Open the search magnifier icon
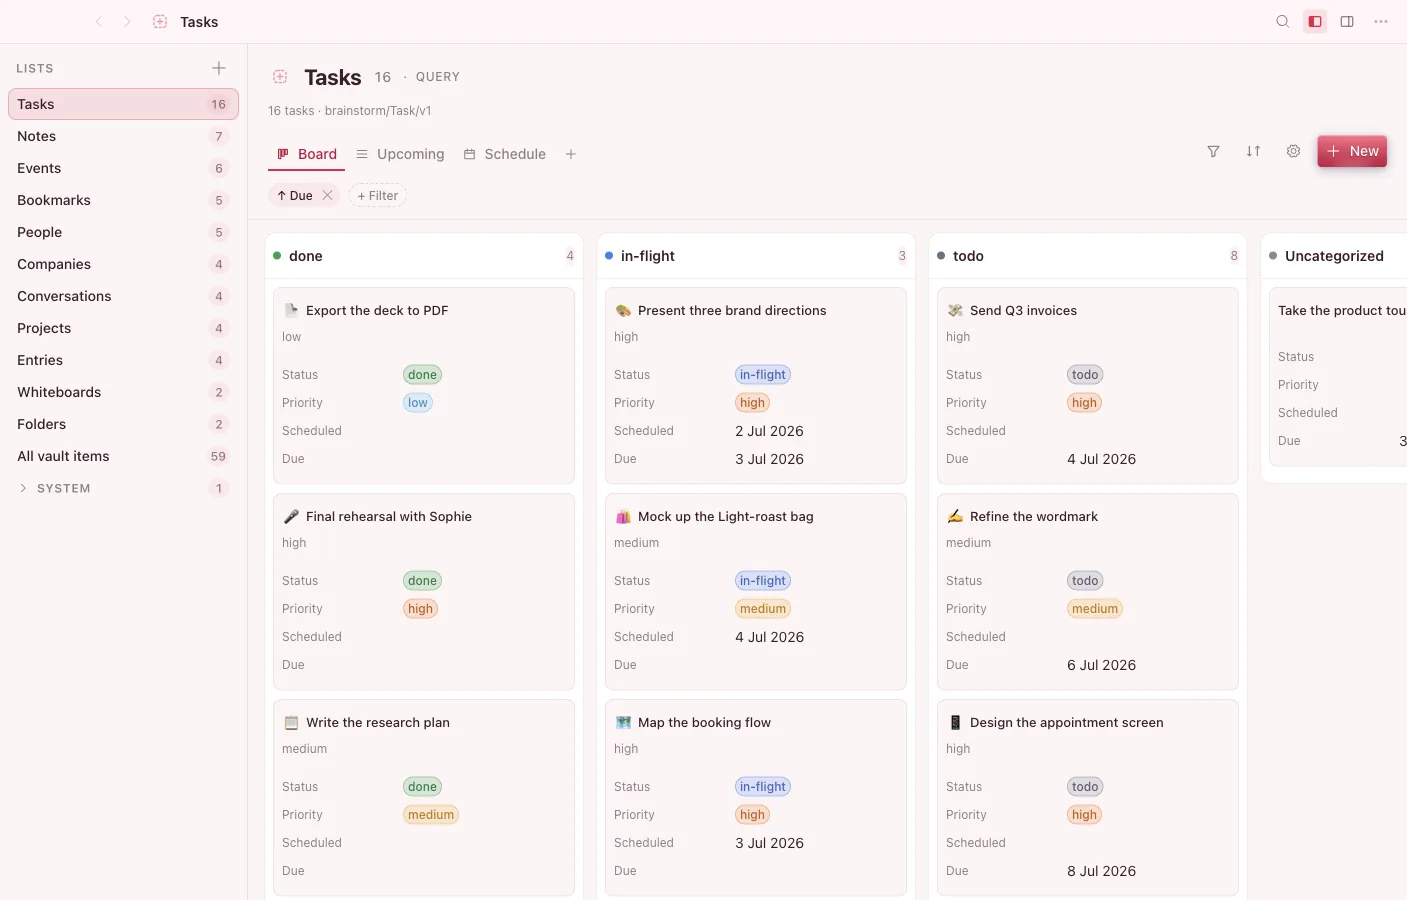This screenshot has height=900, width=1407. pos(1283,22)
